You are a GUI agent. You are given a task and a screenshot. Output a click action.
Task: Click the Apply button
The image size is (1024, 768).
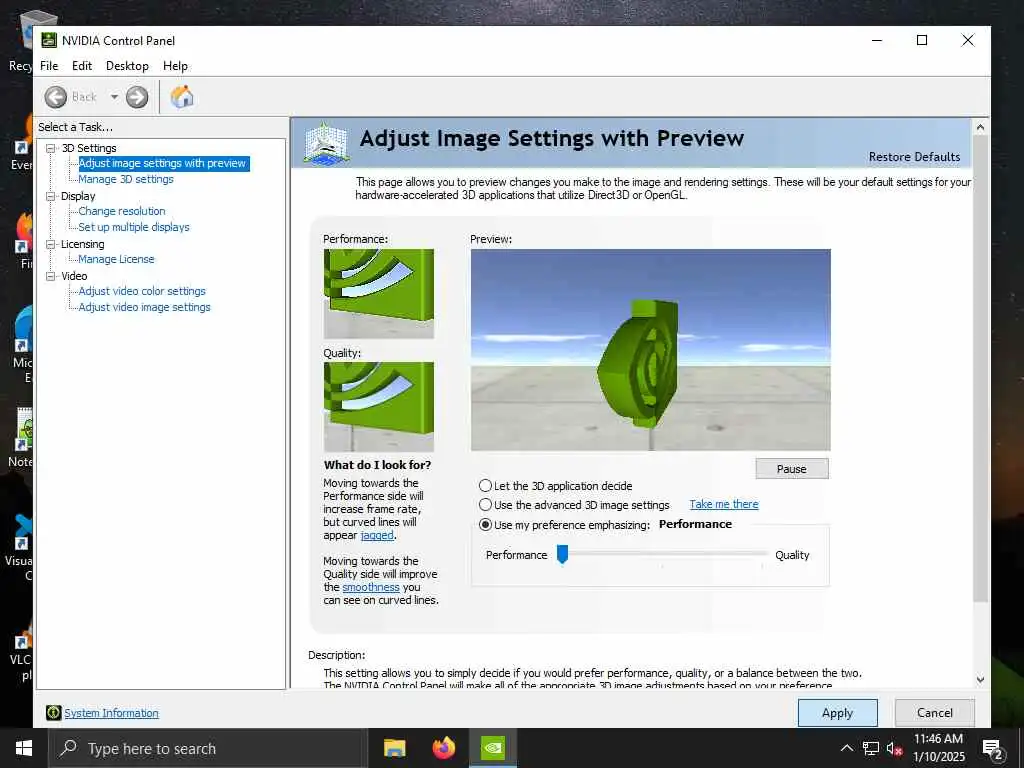click(837, 713)
